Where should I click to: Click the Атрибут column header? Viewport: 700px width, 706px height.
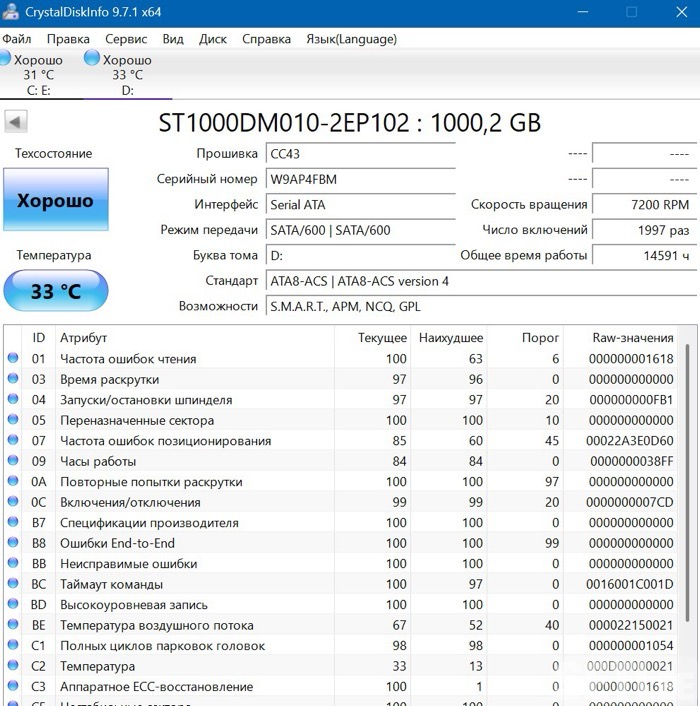point(195,337)
